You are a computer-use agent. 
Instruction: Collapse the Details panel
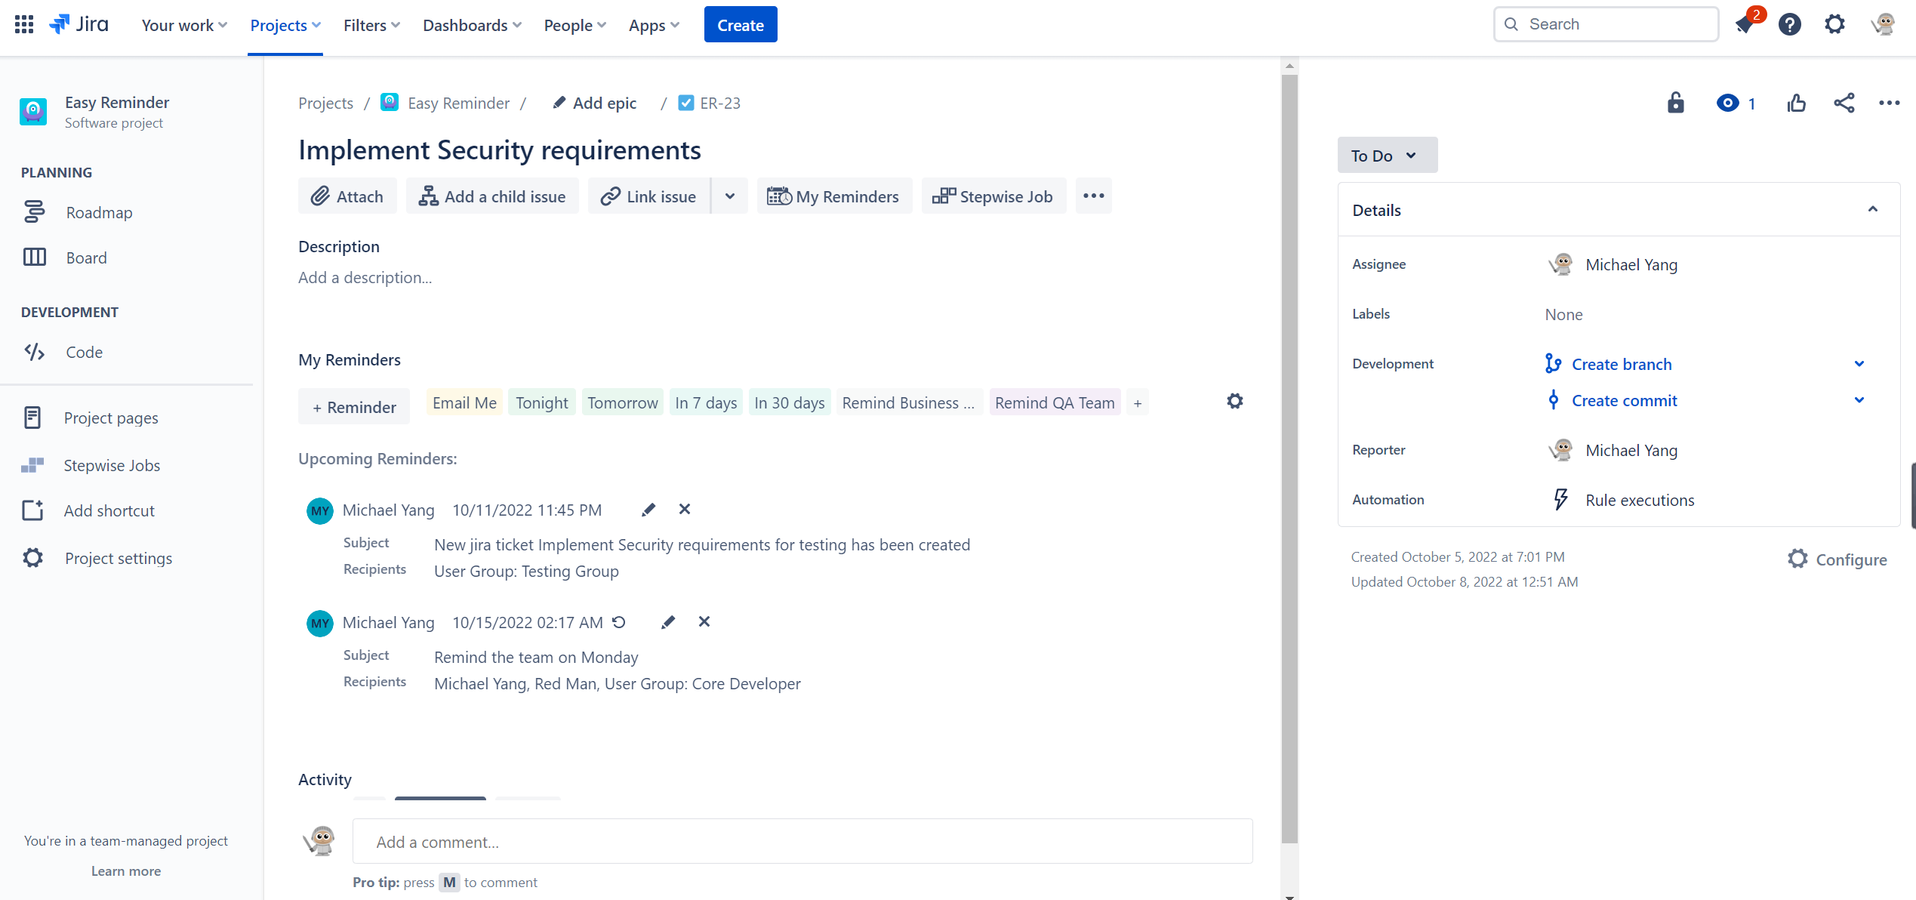pyautogui.click(x=1873, y=210)
